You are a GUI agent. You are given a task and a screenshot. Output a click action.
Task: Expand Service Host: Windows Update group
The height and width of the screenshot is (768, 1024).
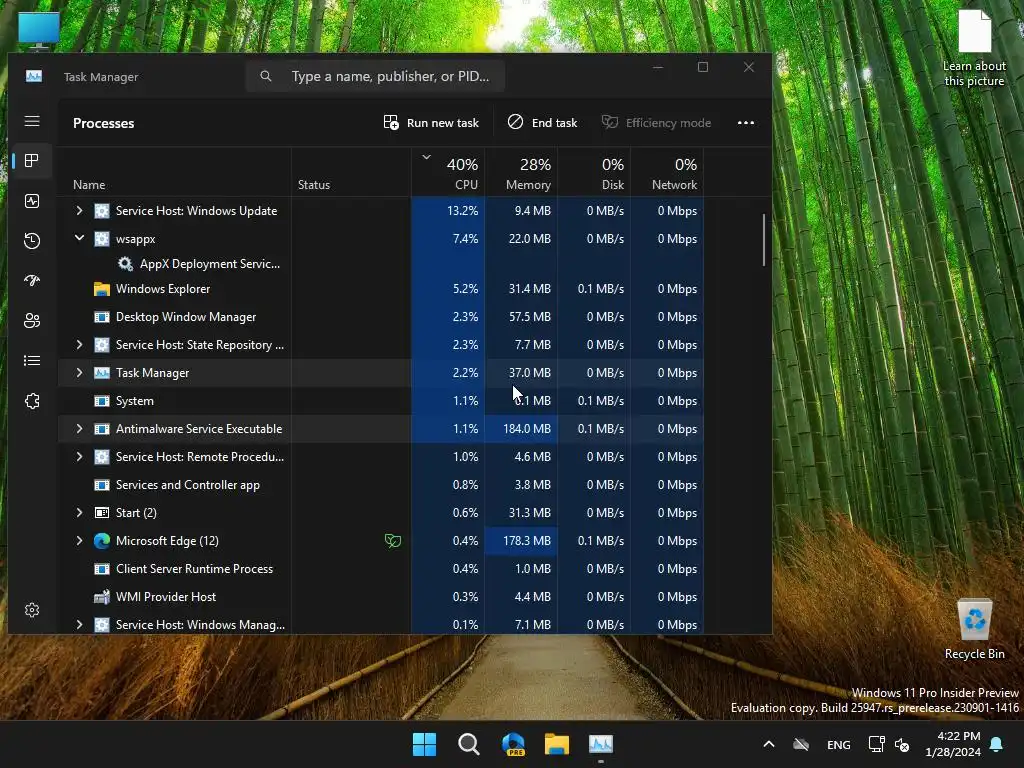(x=79, y=210)
